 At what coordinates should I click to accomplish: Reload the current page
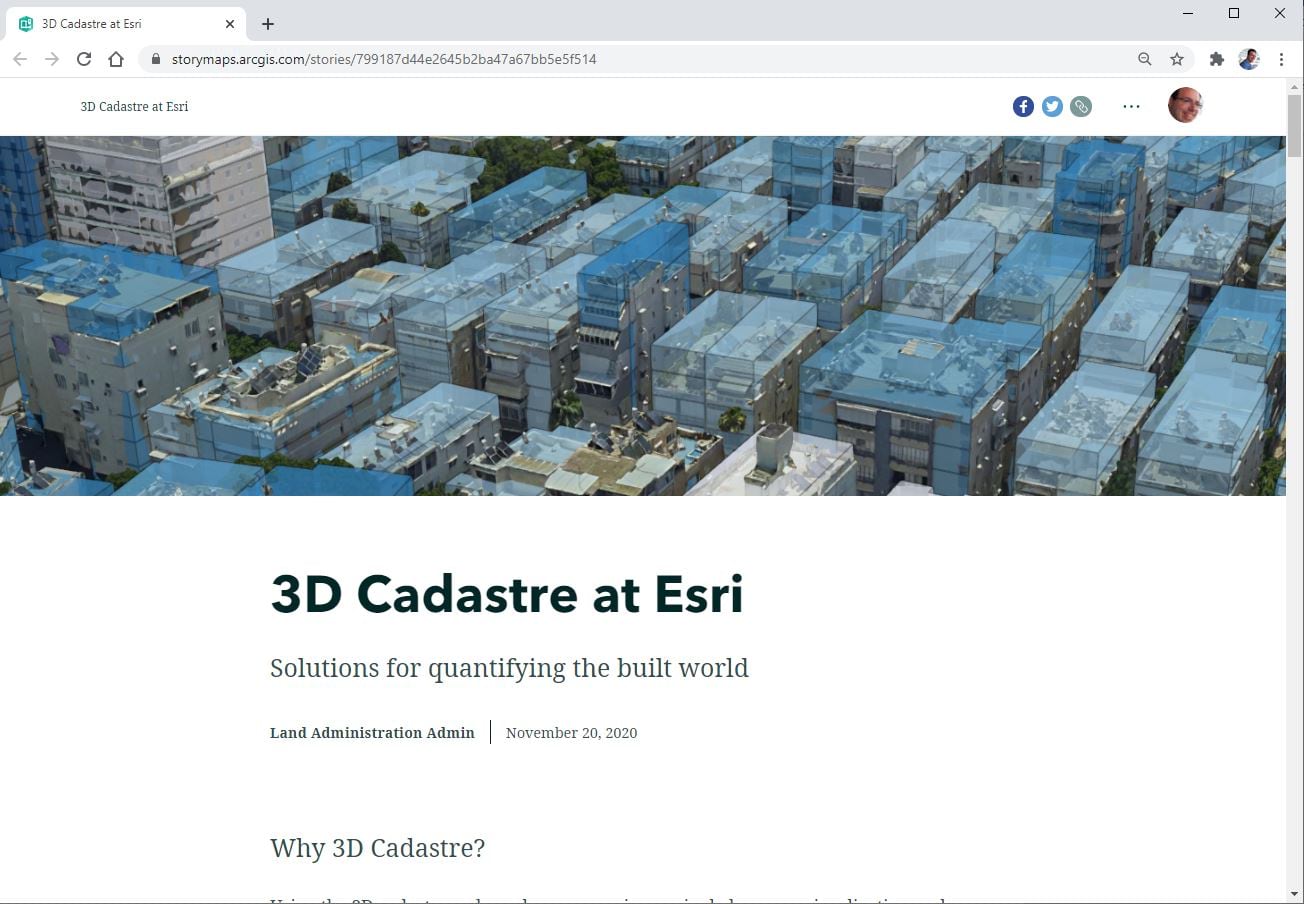tap(84, 59)
